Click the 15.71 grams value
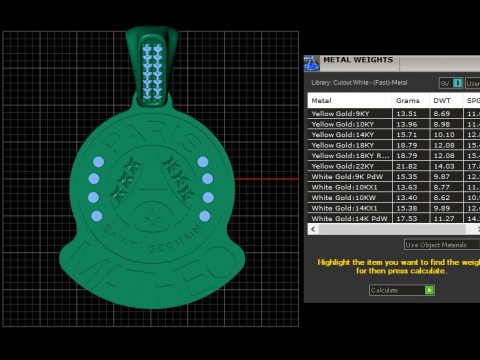The height and width of the screenshot is (360, 480). point(406,135)
